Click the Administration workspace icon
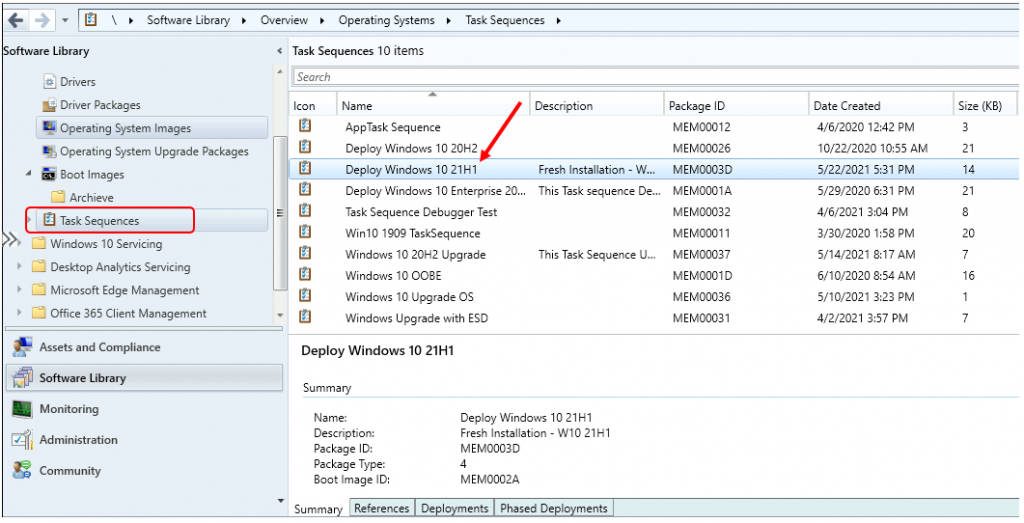The width and height of the screenshot is (1024, 523). click(22, 440)
